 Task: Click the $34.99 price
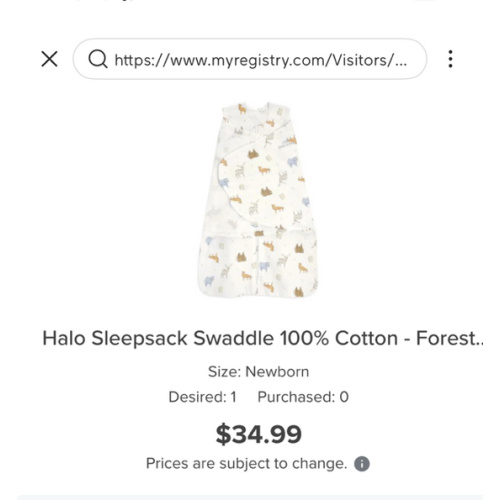[x=259, y=434]
